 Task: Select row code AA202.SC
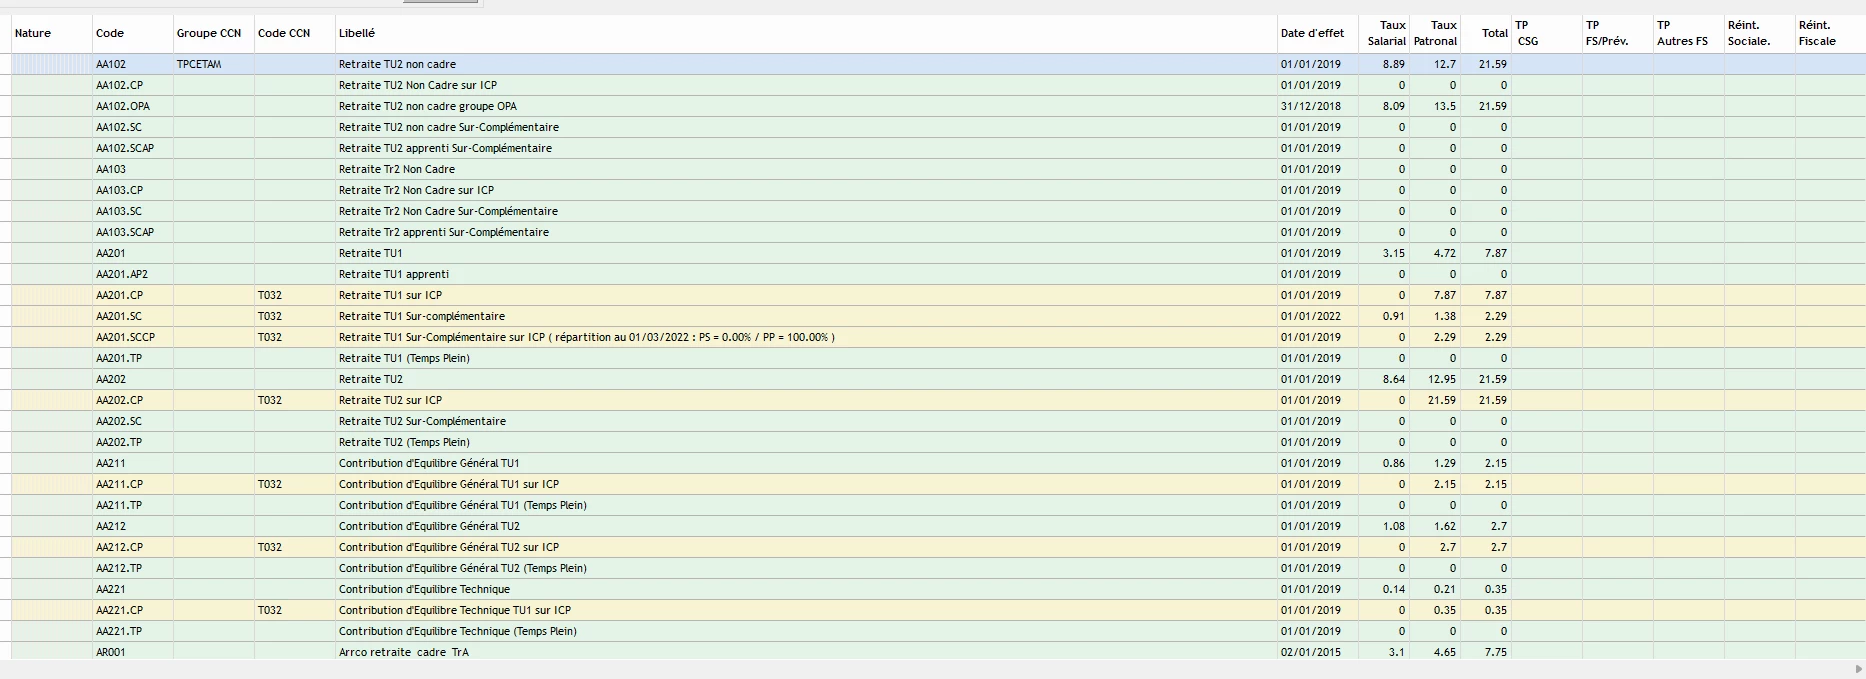[x=119, y=421]
